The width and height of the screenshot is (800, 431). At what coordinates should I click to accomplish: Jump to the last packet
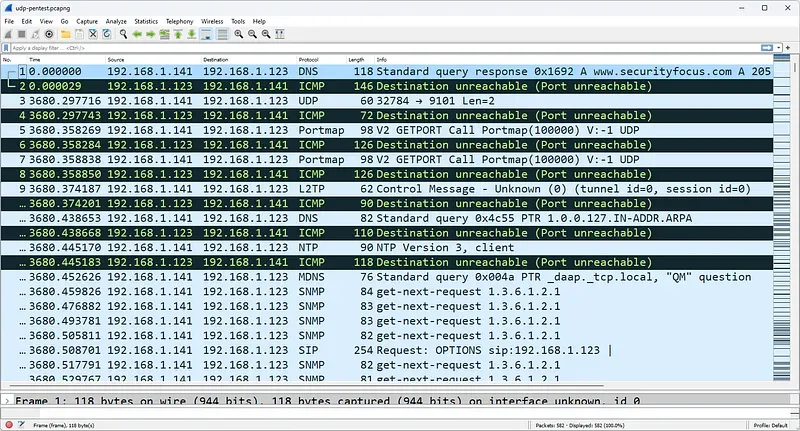191,34
